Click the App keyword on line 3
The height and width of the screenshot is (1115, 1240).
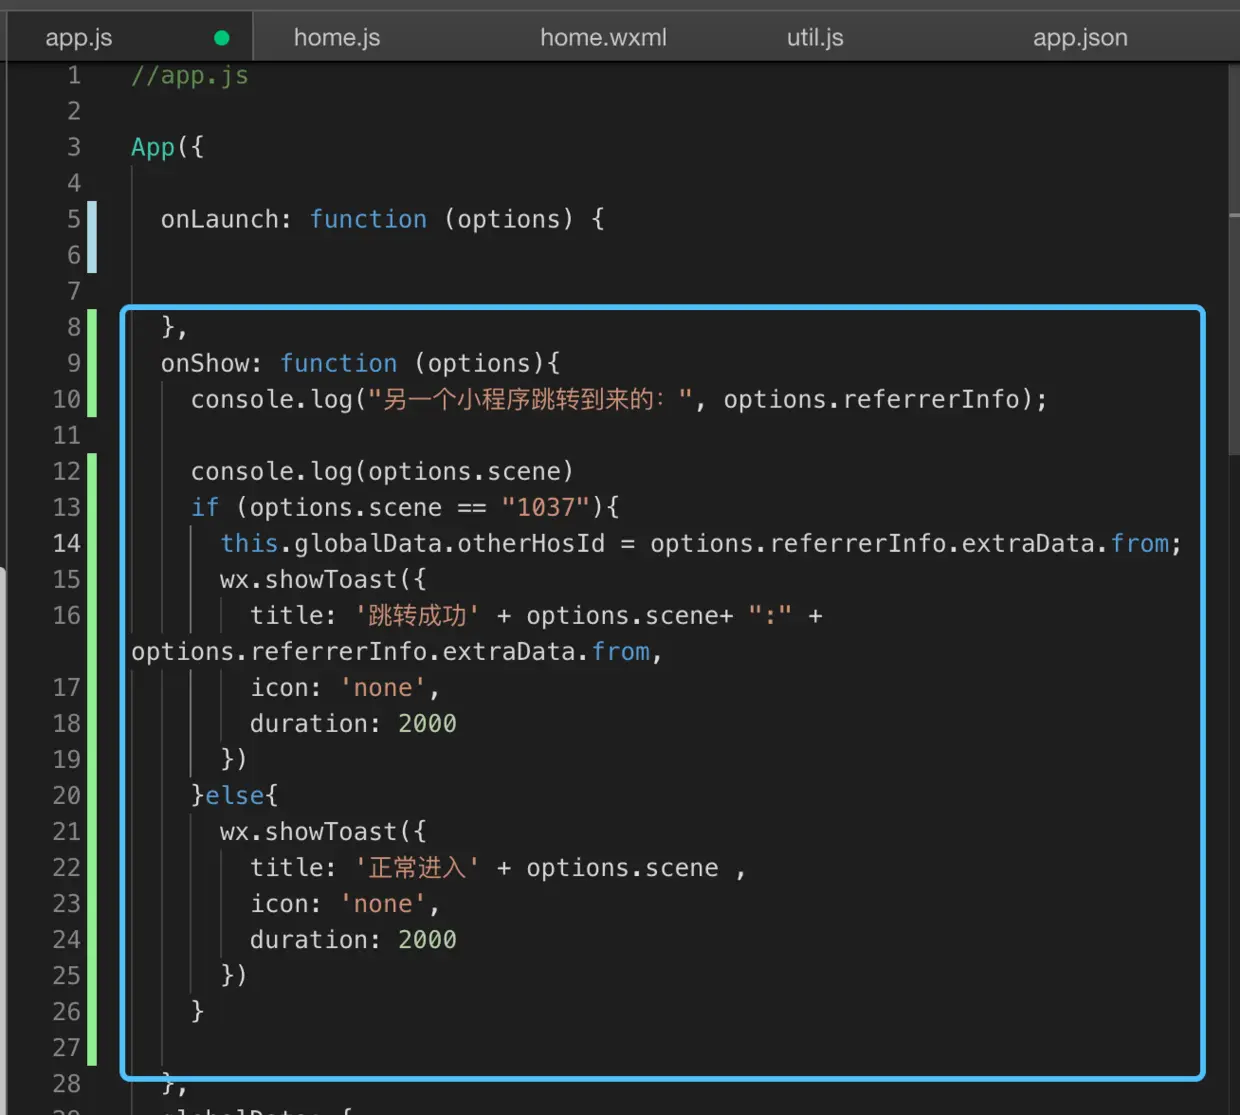click(153, 147)
